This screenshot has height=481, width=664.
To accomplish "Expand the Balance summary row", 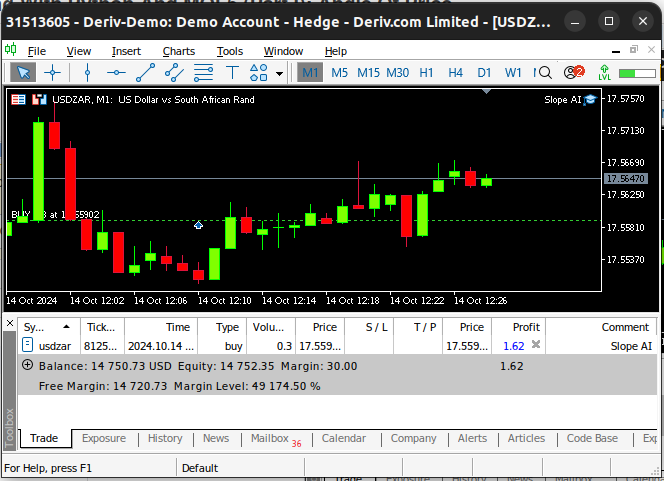I will click(28, 365).
